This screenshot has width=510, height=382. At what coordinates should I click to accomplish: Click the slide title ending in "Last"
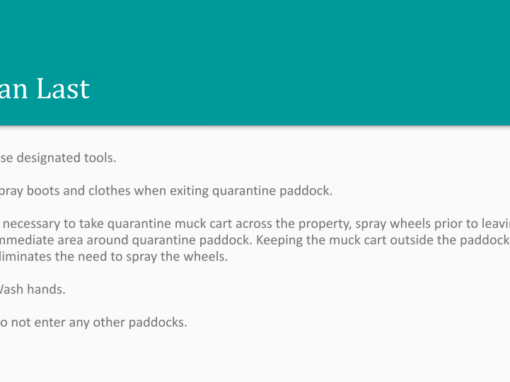click(x=45, y=89)
